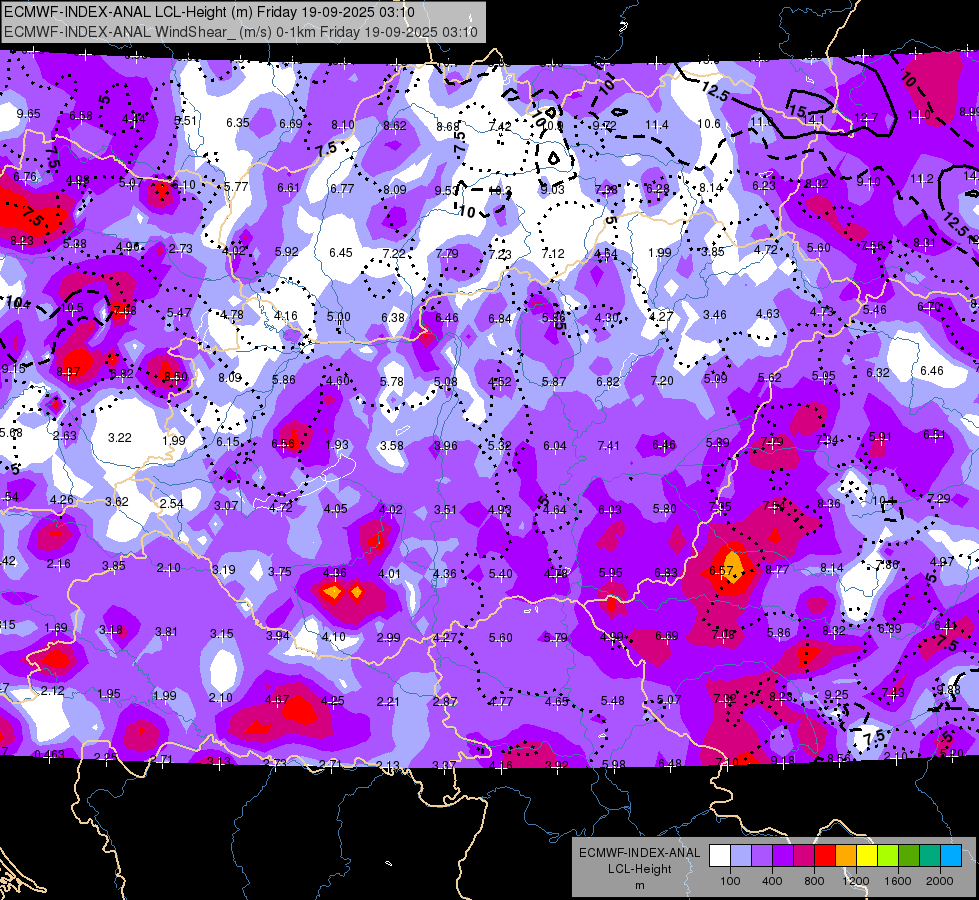Click the wind shear value 2.54

pyautogui.click(x=172, y=503)
